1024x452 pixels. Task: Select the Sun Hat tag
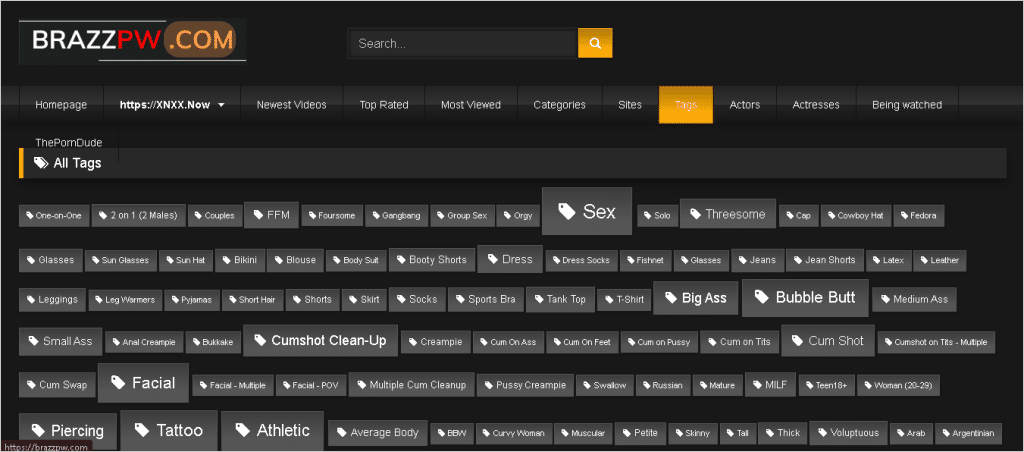tap(185, 260)
